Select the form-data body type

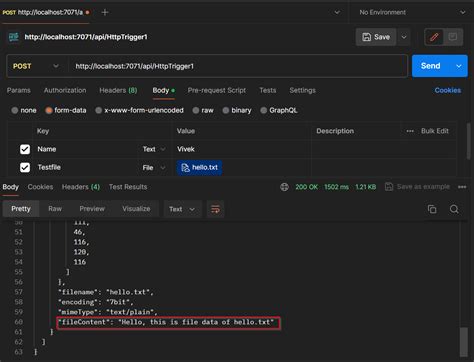(x=49, y=110)
